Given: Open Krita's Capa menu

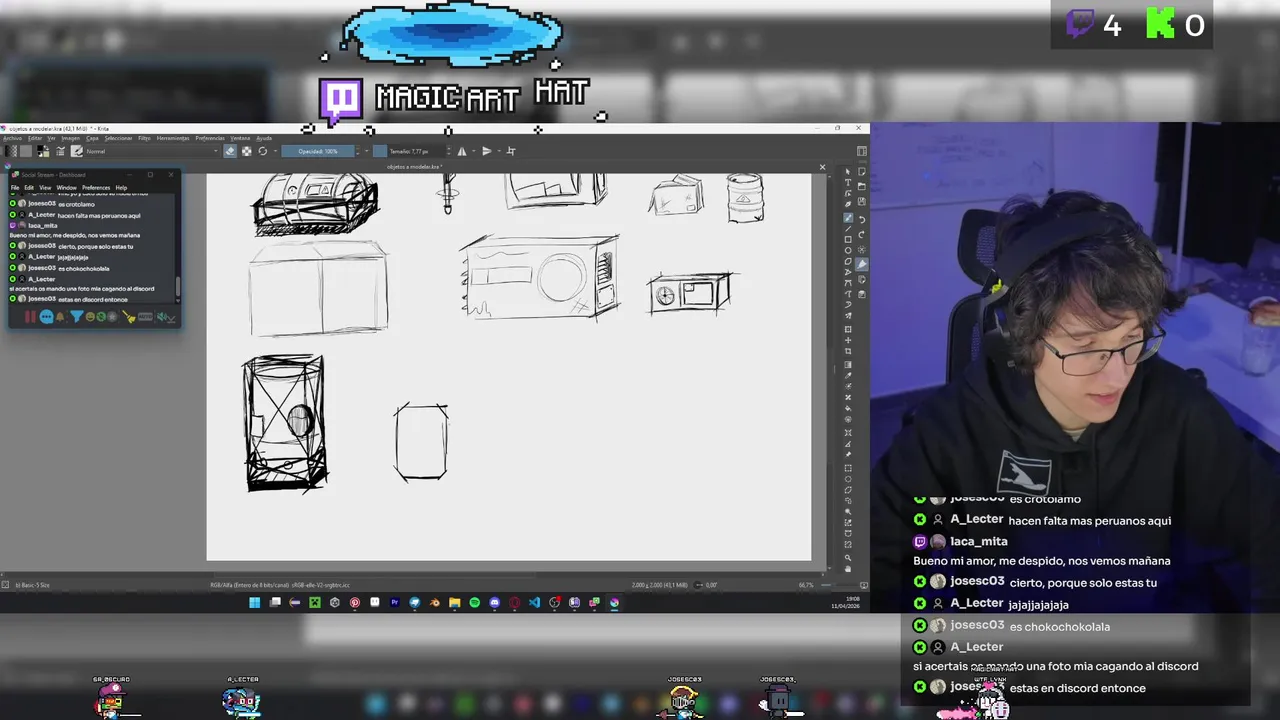Looking at the screenshot, I should [x=92, y=138].
